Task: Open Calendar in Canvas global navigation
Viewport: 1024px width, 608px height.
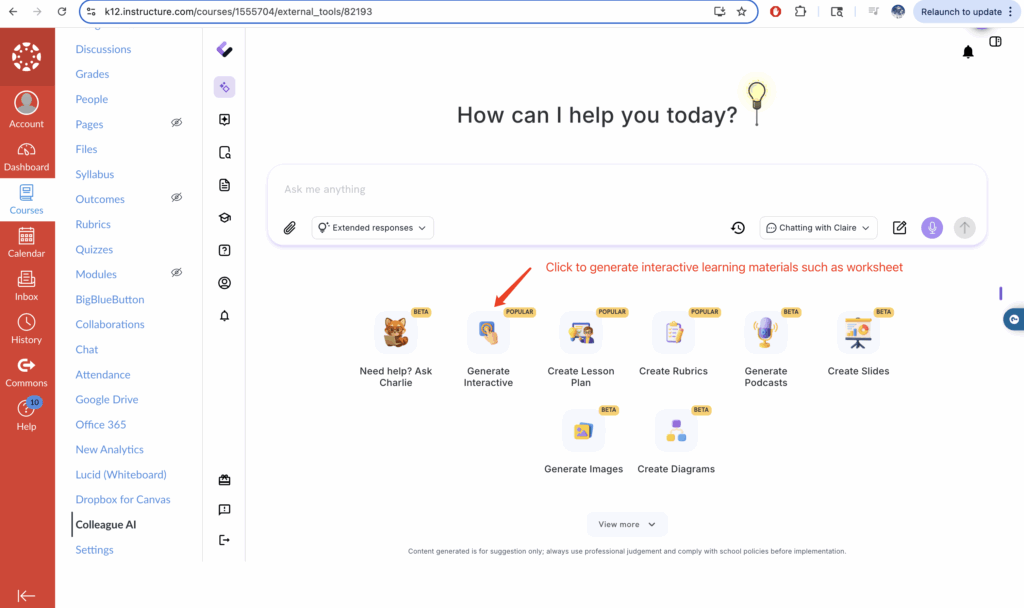Action: click(27, 241)
